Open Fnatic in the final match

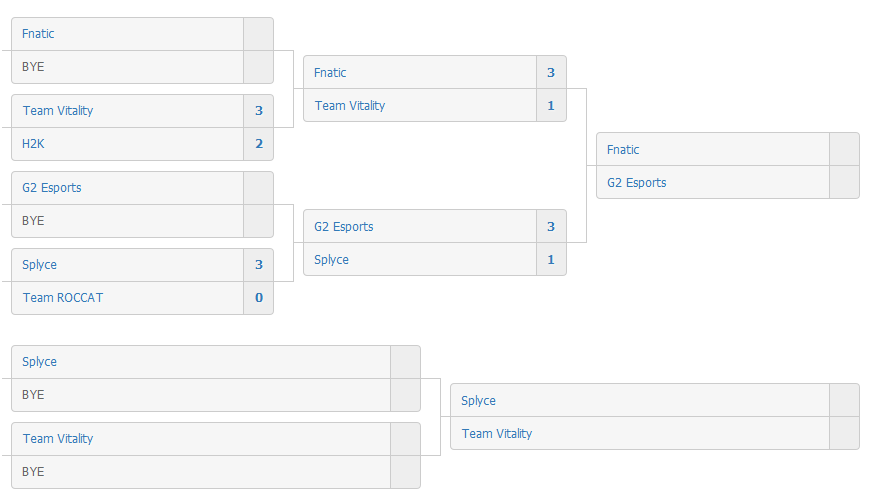(x=623, y=149)
